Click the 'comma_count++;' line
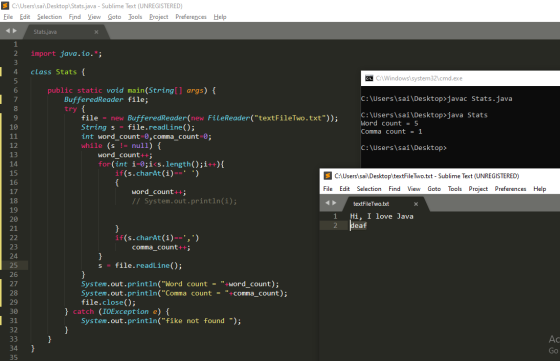 click(x=161, y=247)
